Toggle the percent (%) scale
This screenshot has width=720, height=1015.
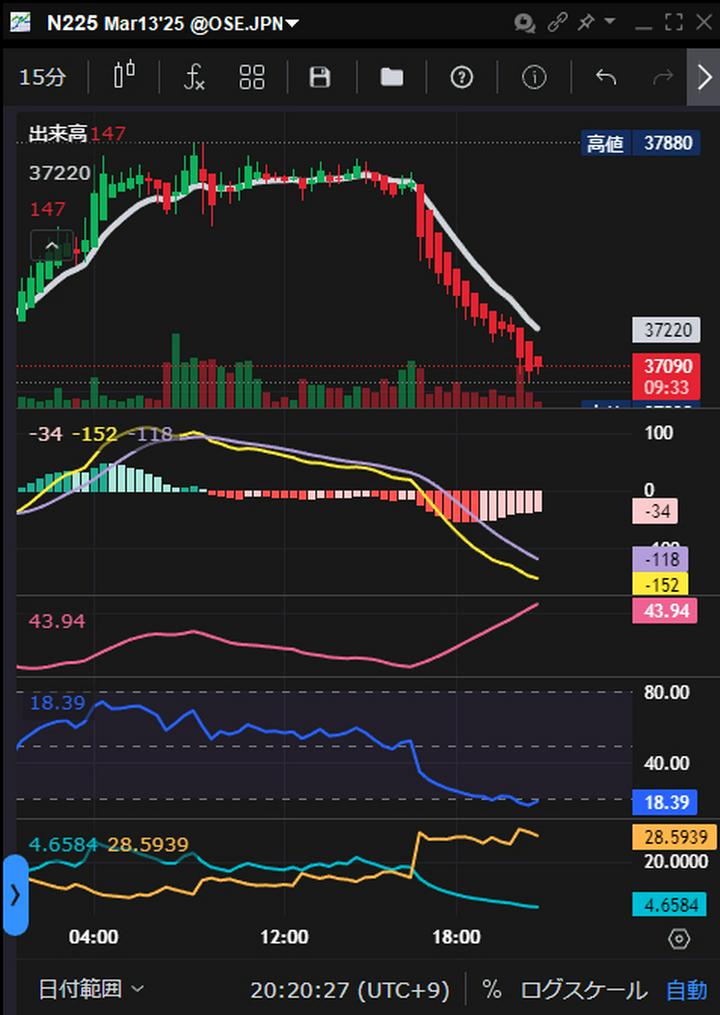point(492,990)
